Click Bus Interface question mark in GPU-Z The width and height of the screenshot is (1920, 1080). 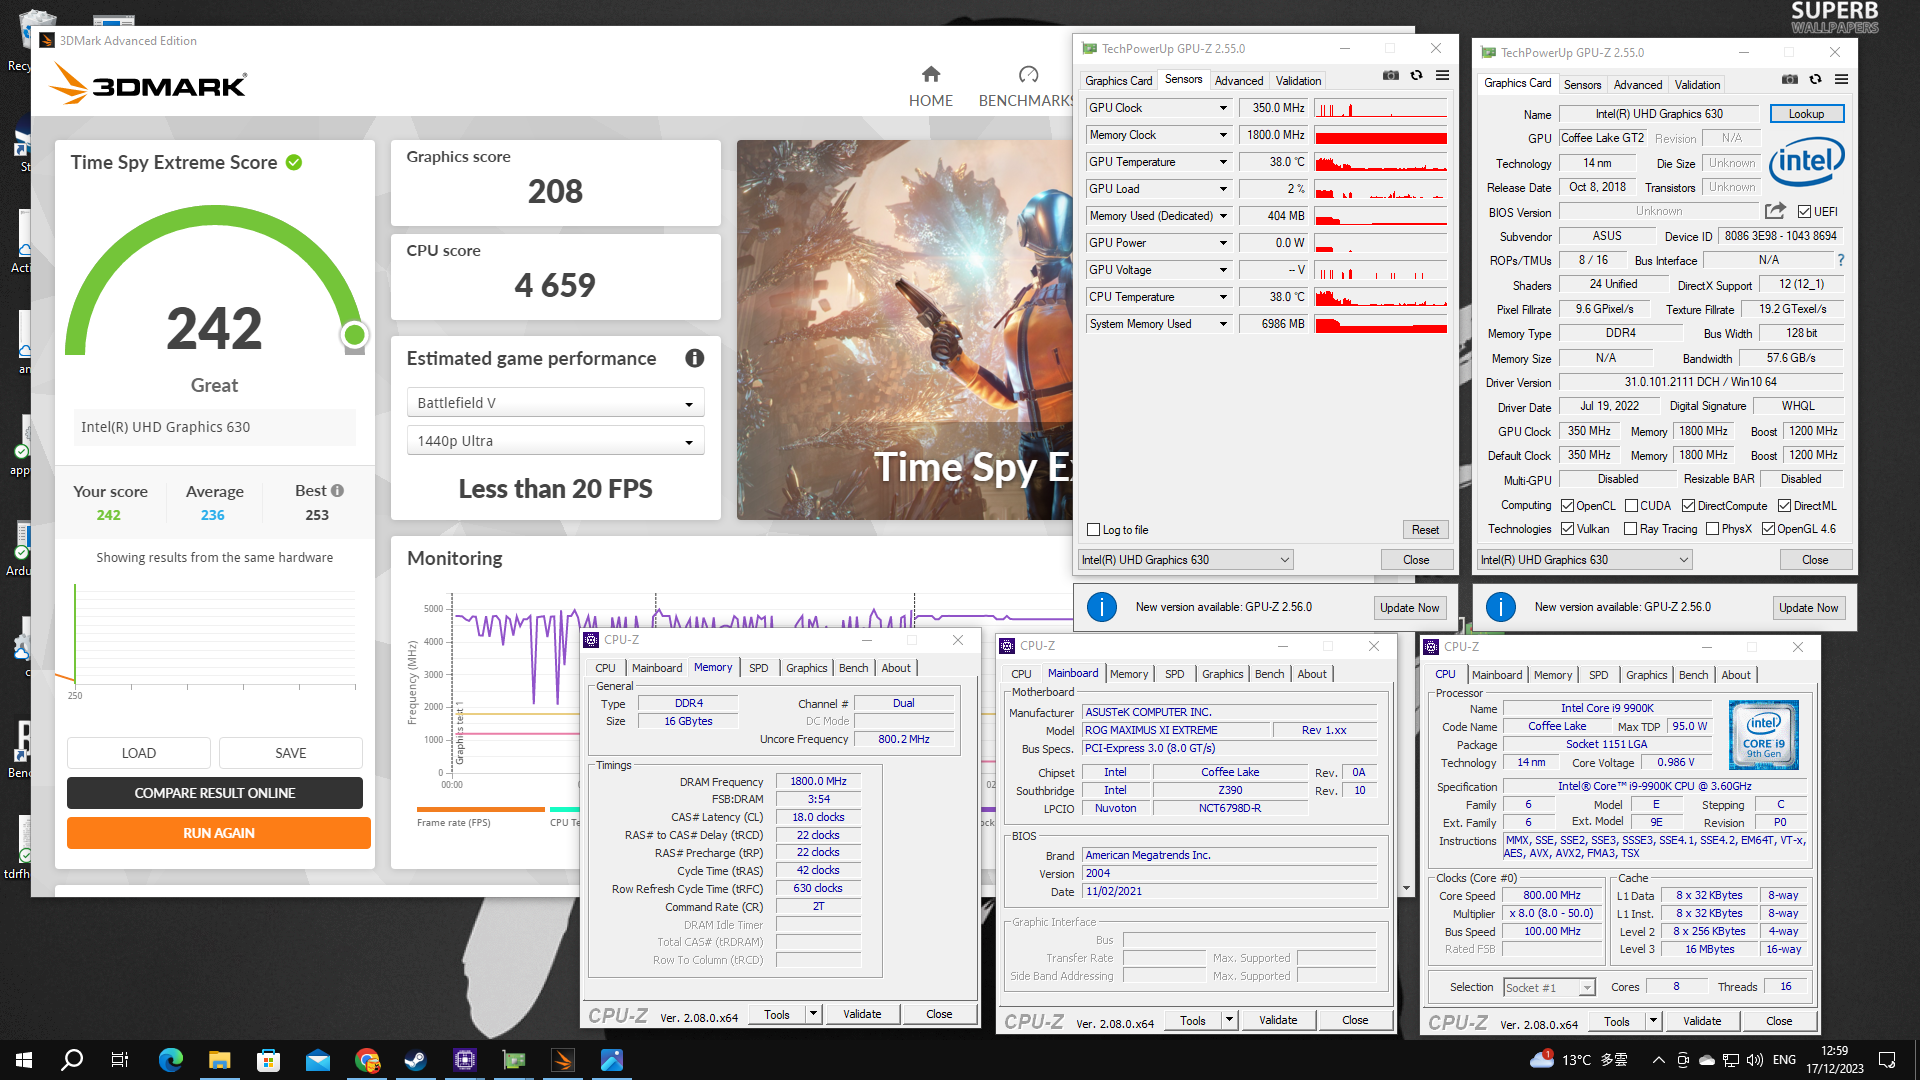pos(1840,260)
